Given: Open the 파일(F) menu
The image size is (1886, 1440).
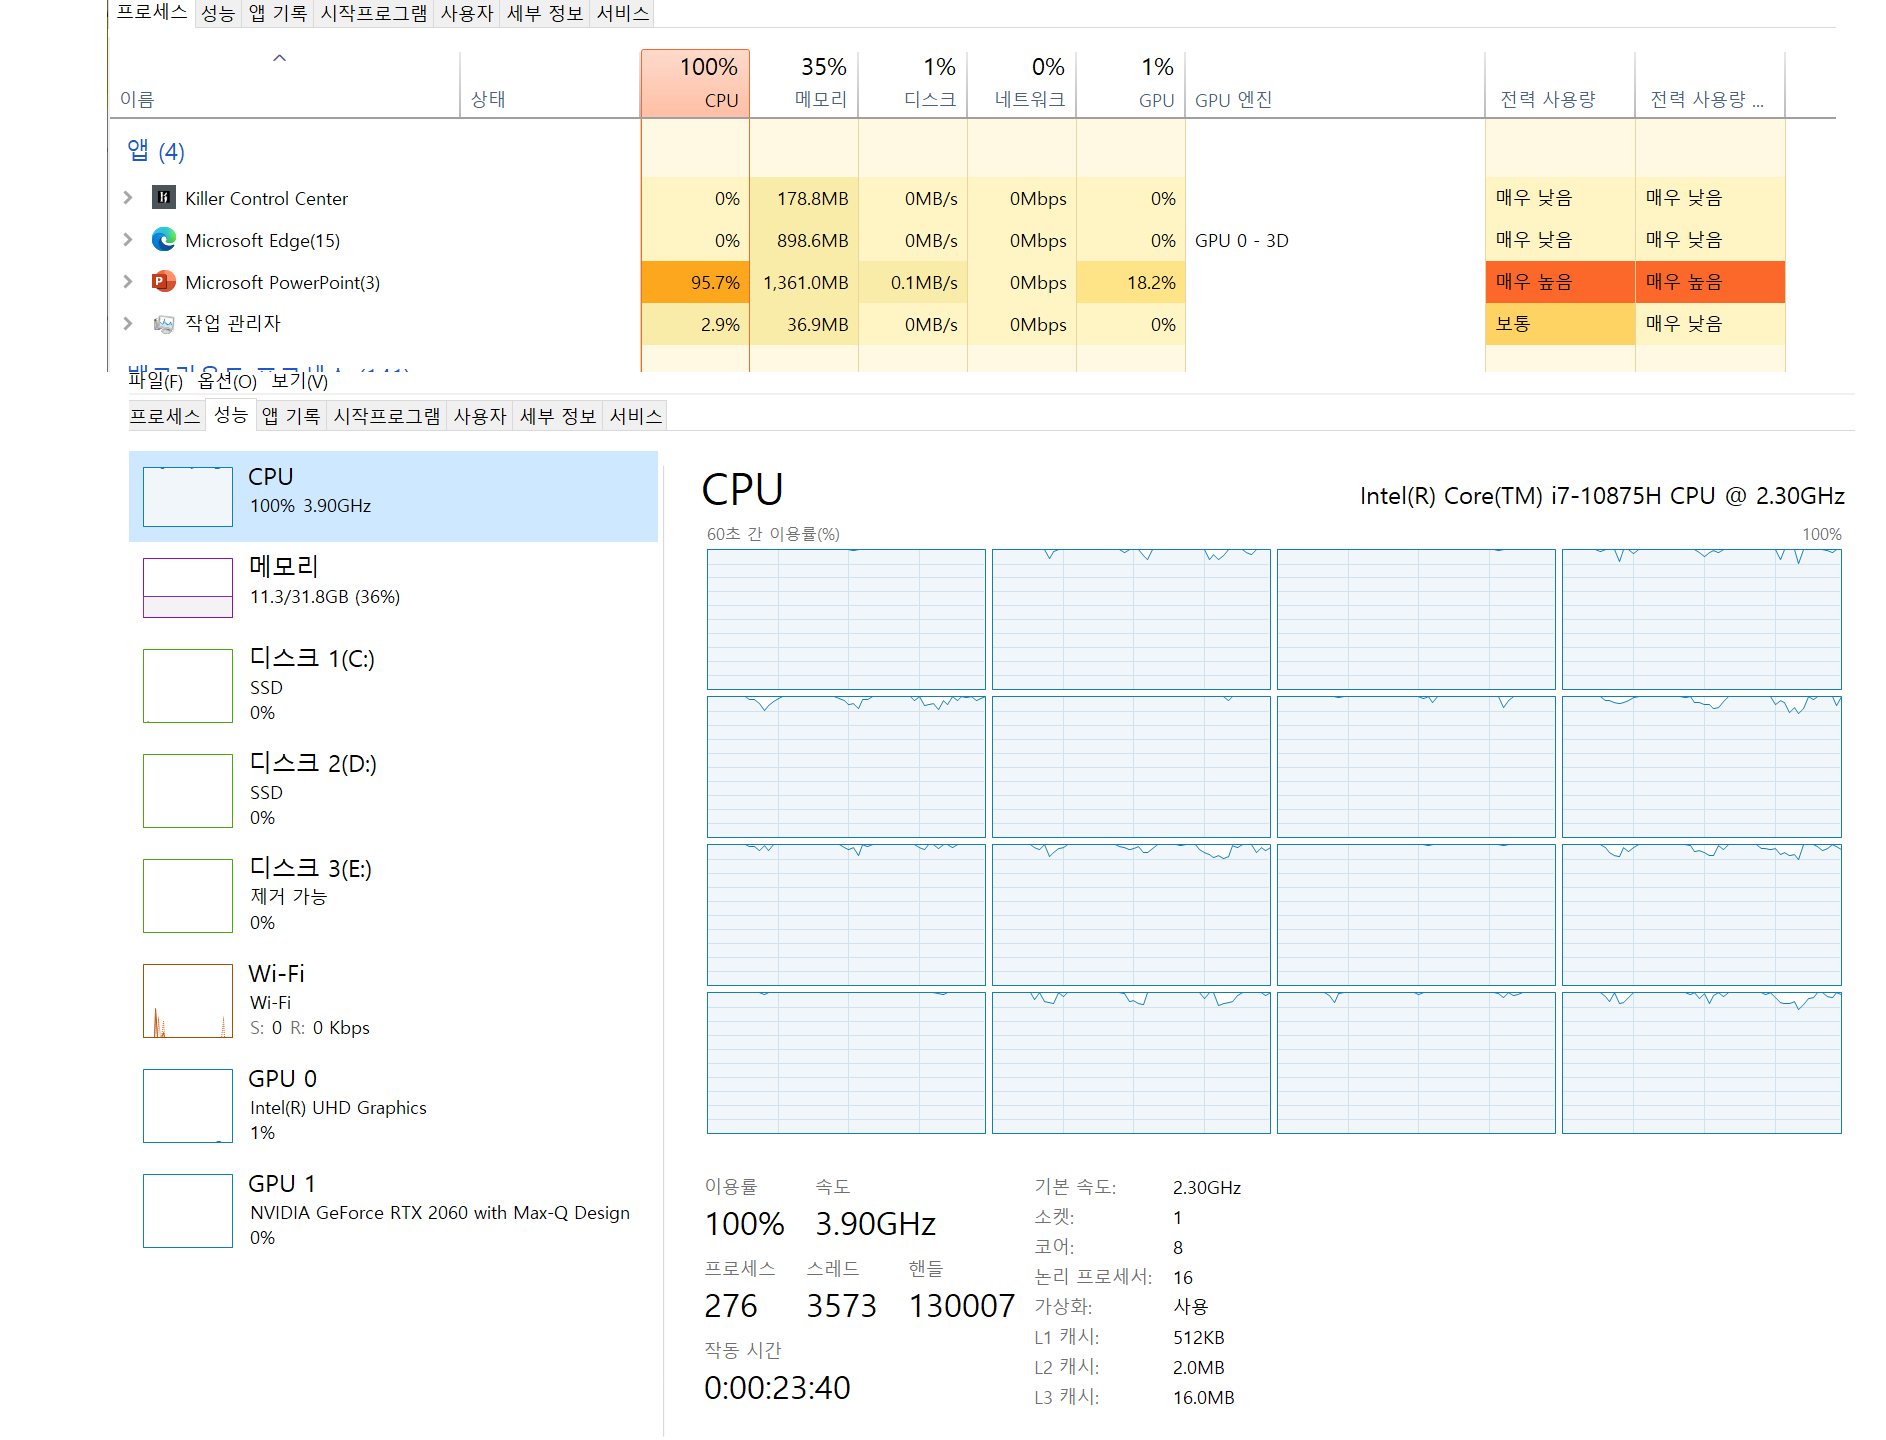Looking at the screenshot, I should point(156,381).
